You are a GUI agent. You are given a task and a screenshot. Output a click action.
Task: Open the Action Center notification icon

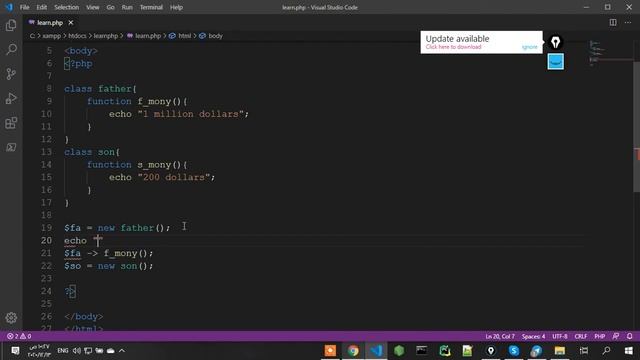click(x=15, y=351)
